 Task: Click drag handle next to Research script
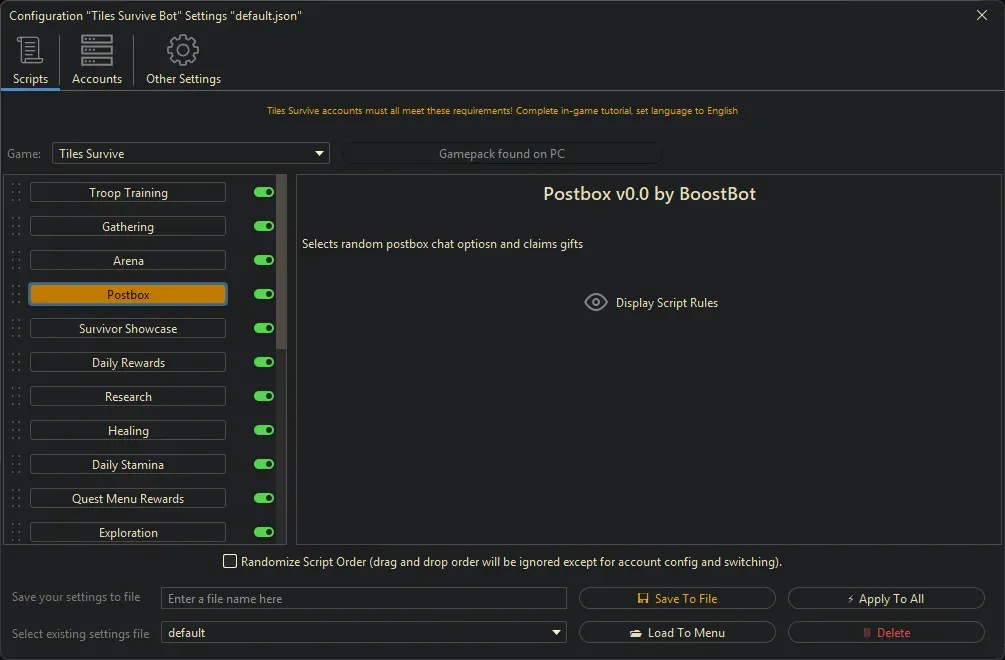16,397
